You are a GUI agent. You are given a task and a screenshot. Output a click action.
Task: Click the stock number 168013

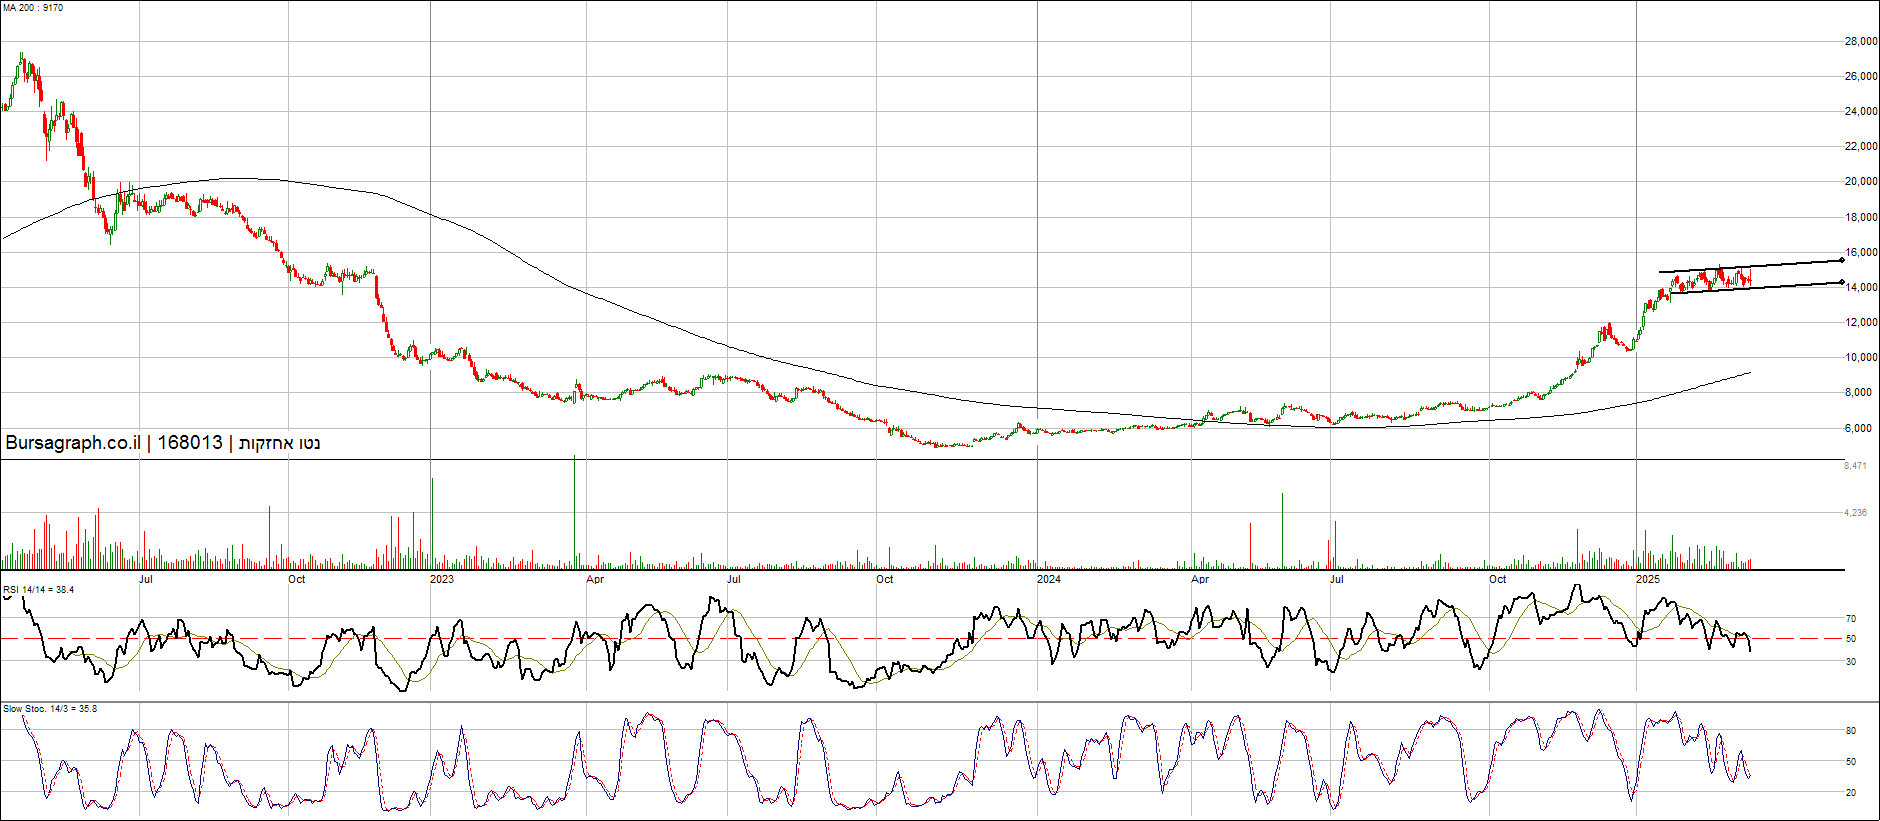click(189, 443)
